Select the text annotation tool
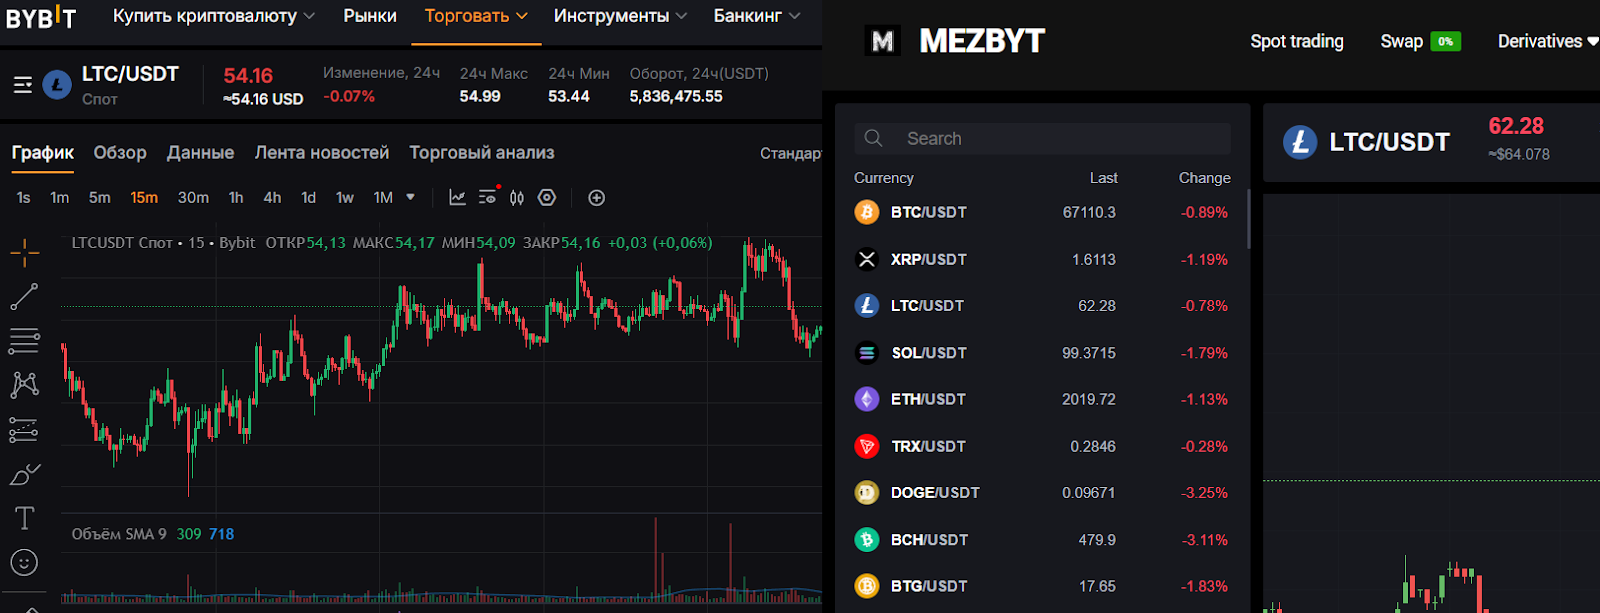This screenshot has width=1600, height=613. point(25,518)
